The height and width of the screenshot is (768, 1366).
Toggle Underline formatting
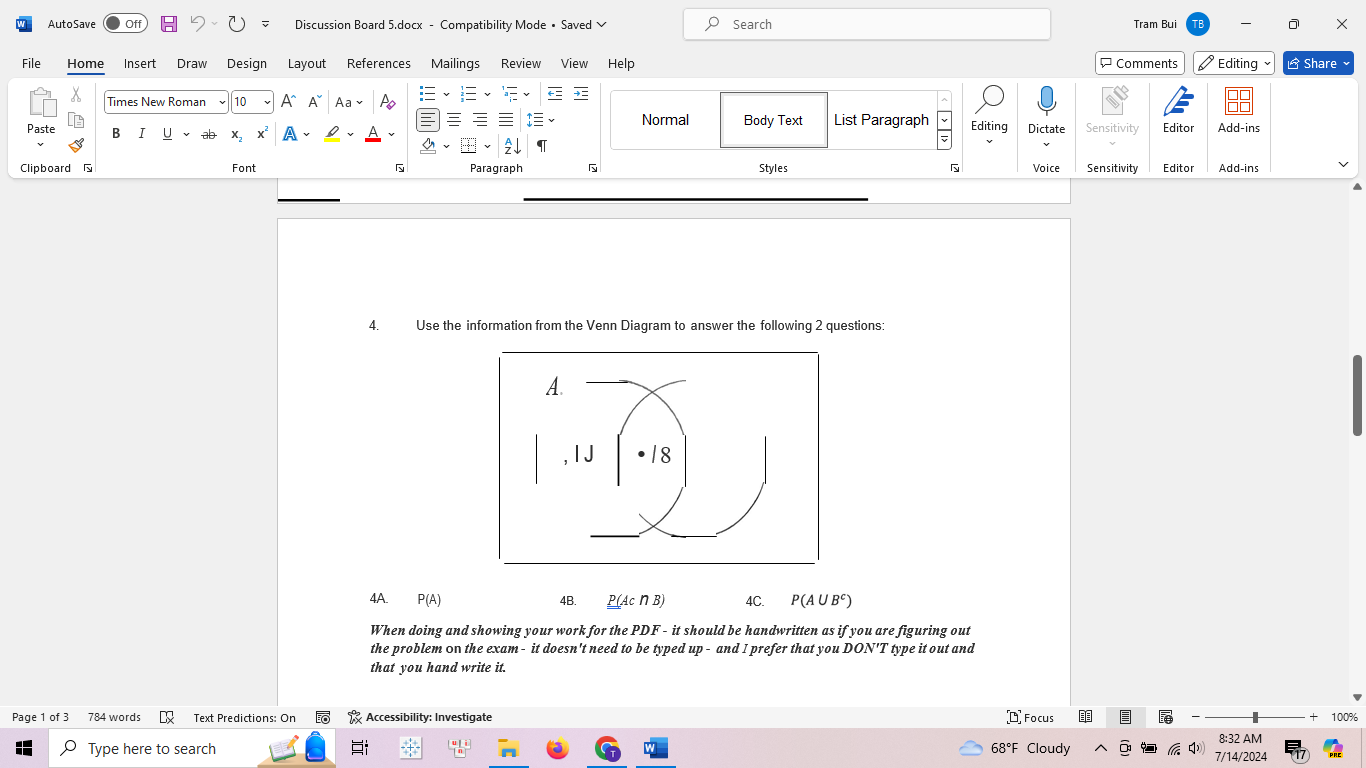pyautogui.click(x=167, y=134)
